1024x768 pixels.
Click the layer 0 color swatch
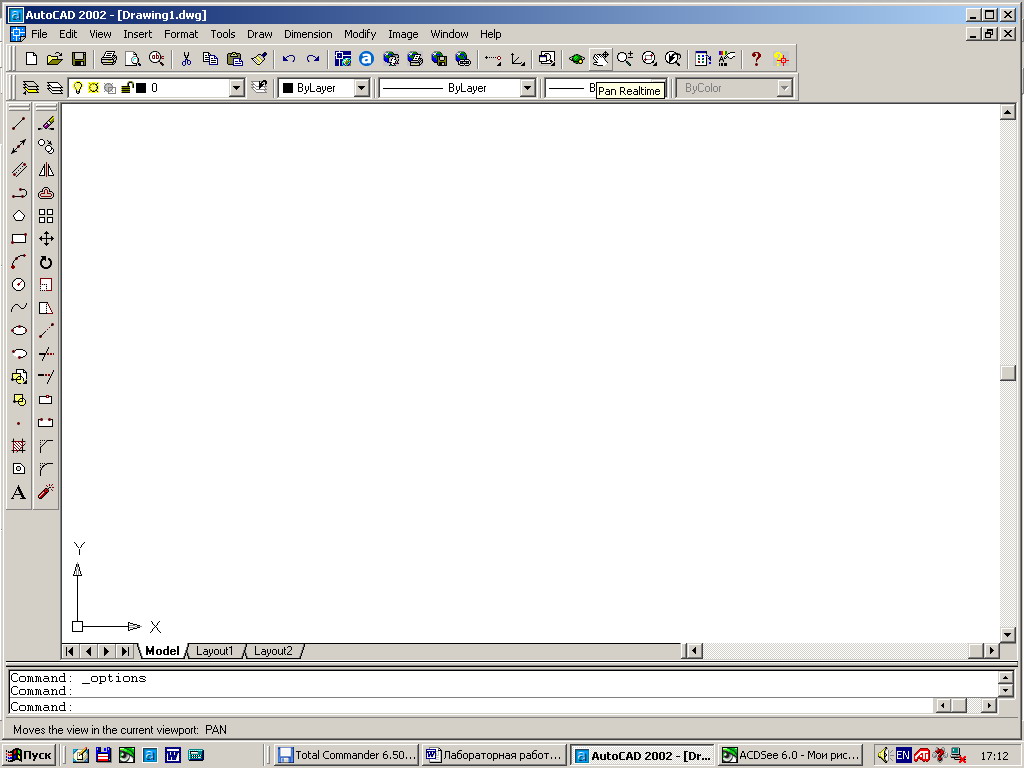(x=141, y=88)
